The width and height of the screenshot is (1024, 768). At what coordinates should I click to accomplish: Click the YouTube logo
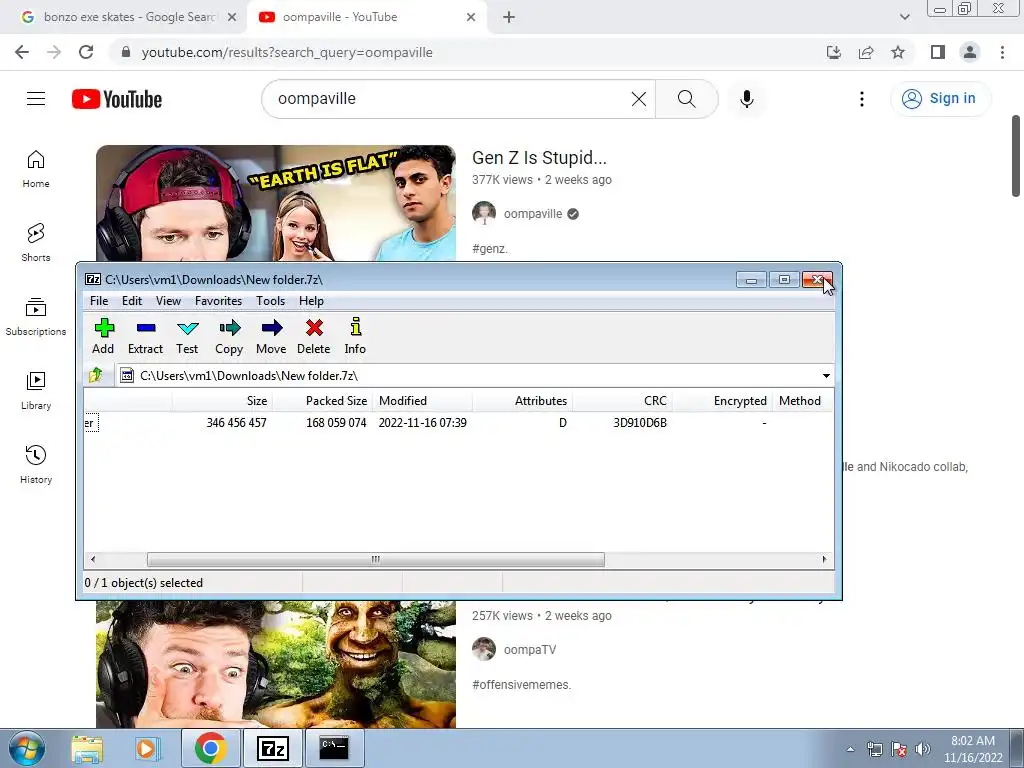coord(117,99)
